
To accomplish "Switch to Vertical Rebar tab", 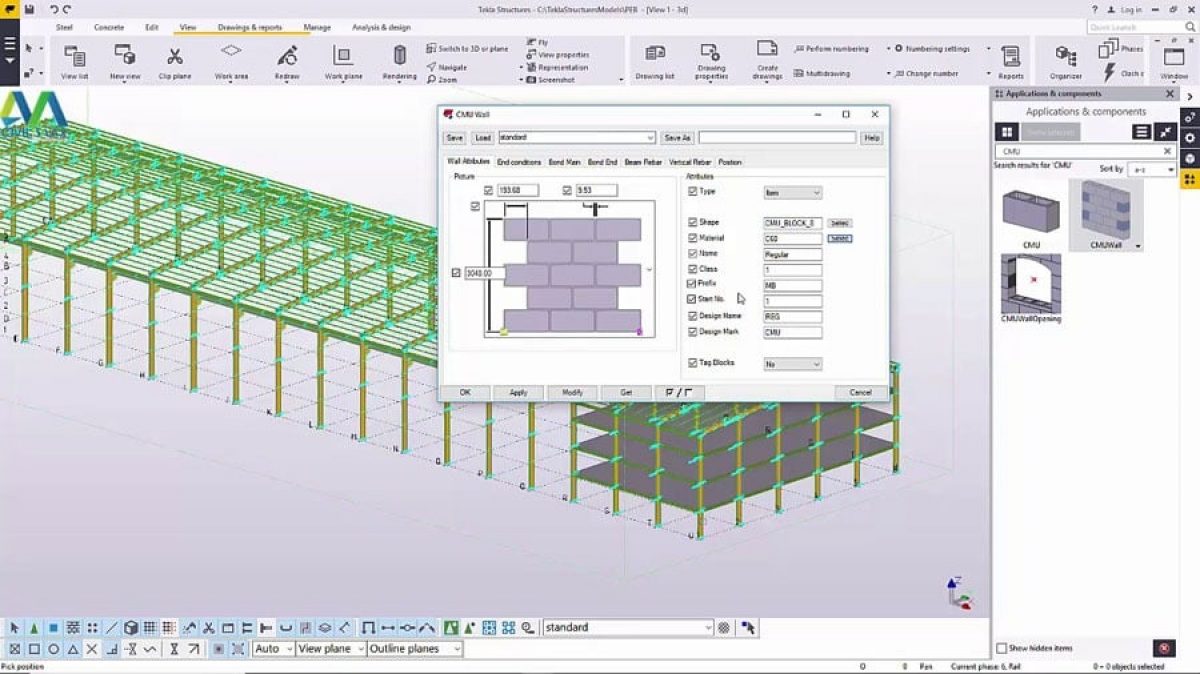I will click(x=690, y=162).
